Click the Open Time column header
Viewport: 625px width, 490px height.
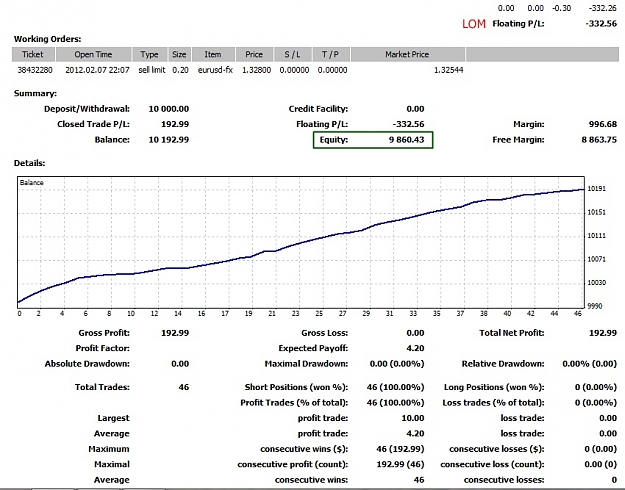pos(93,54)
